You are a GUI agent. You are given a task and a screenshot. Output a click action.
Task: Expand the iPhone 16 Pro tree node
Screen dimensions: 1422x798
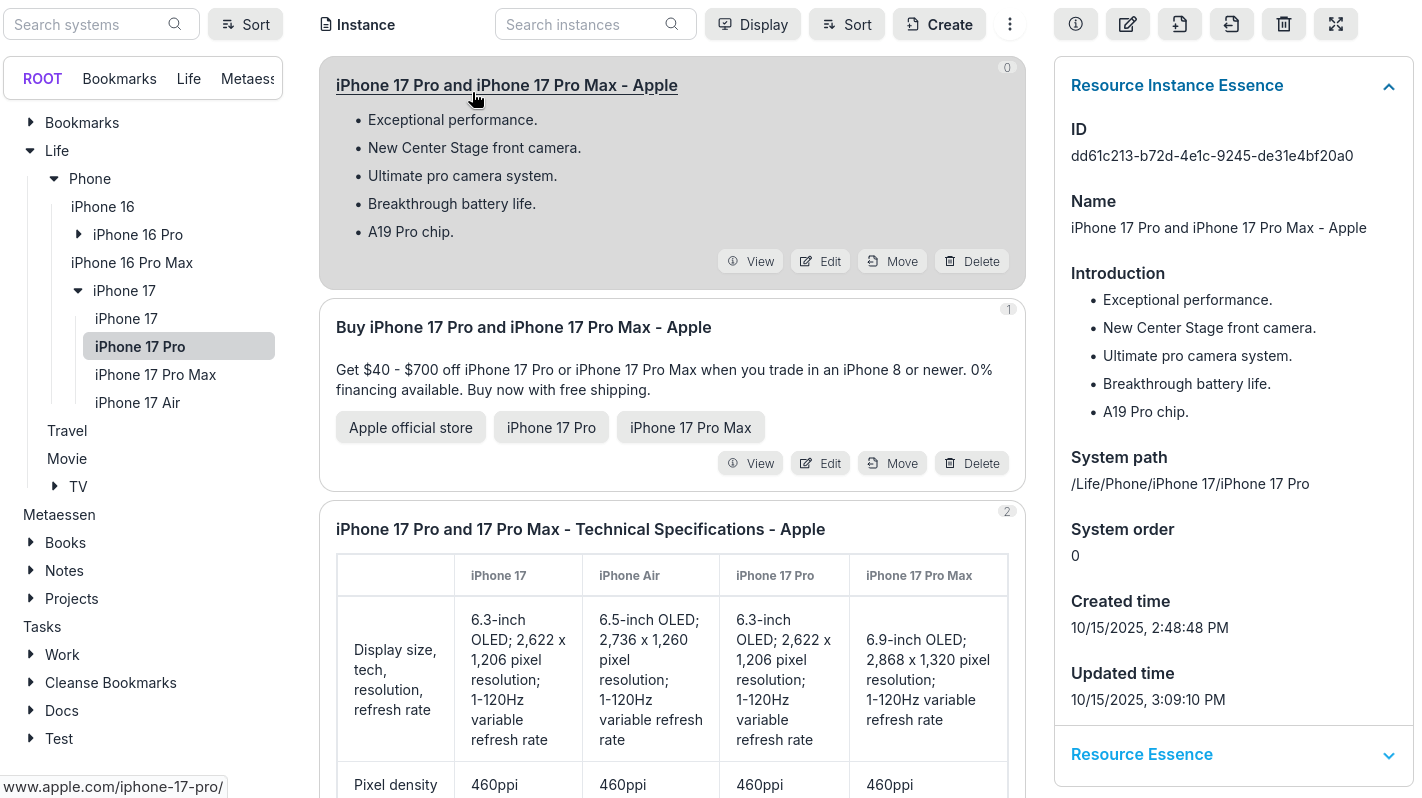[79, 234]
